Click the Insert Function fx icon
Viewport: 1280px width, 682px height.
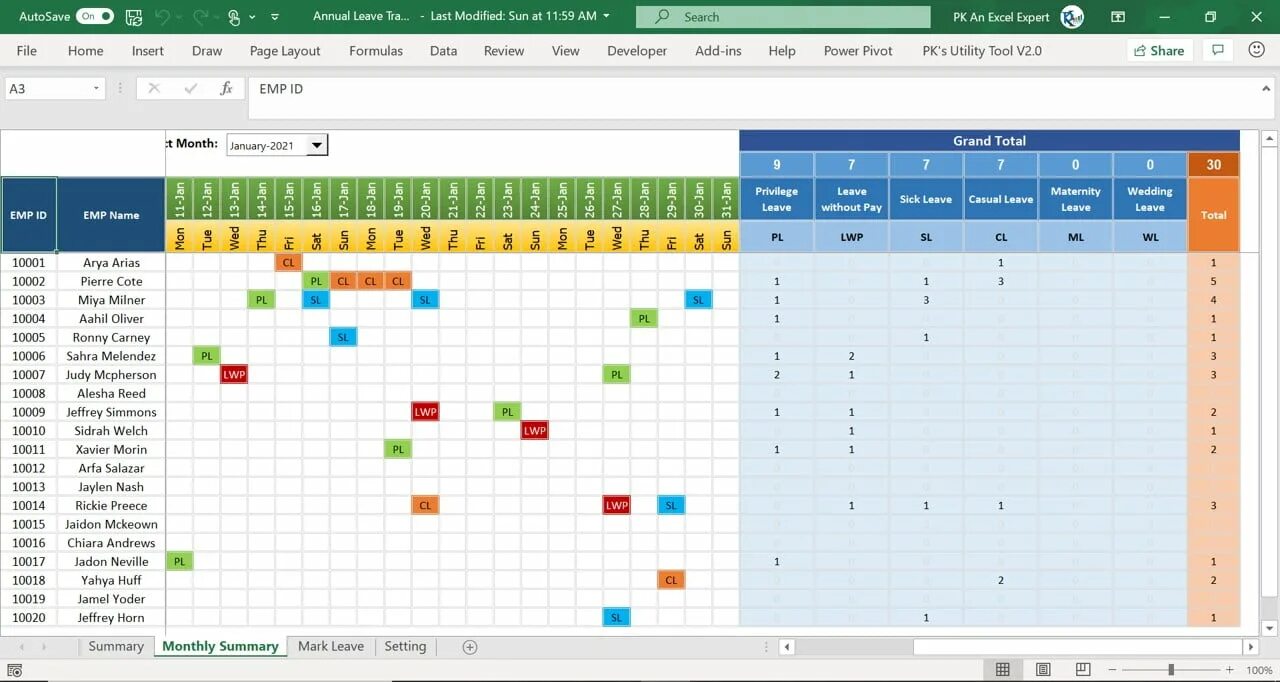(x=226, y=89)
